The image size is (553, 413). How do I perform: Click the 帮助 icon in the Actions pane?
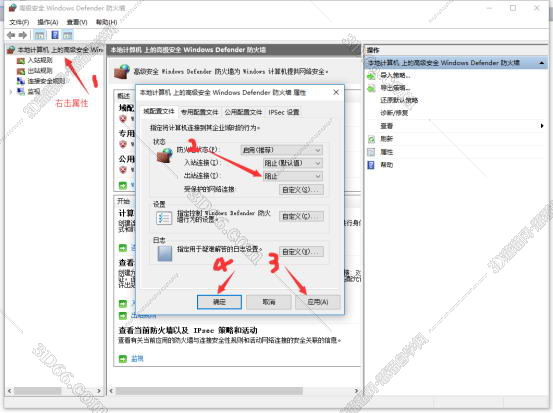(x=371, y=165)
